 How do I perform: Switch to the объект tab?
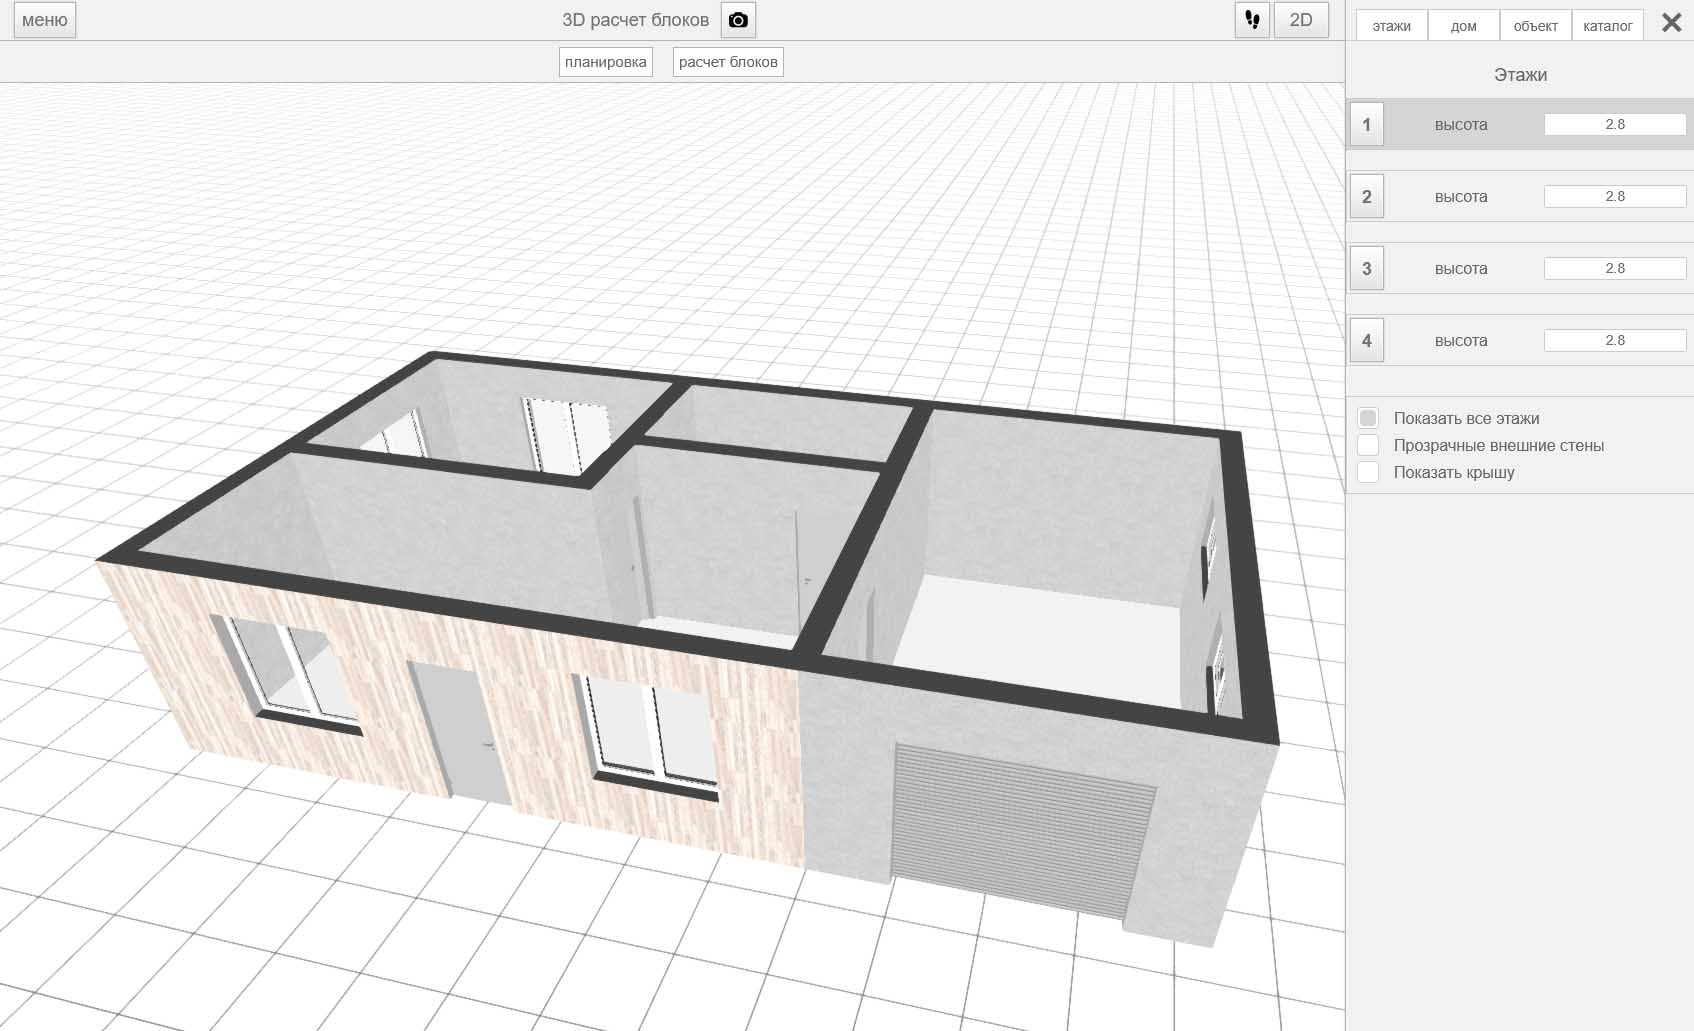point(1535,26)
